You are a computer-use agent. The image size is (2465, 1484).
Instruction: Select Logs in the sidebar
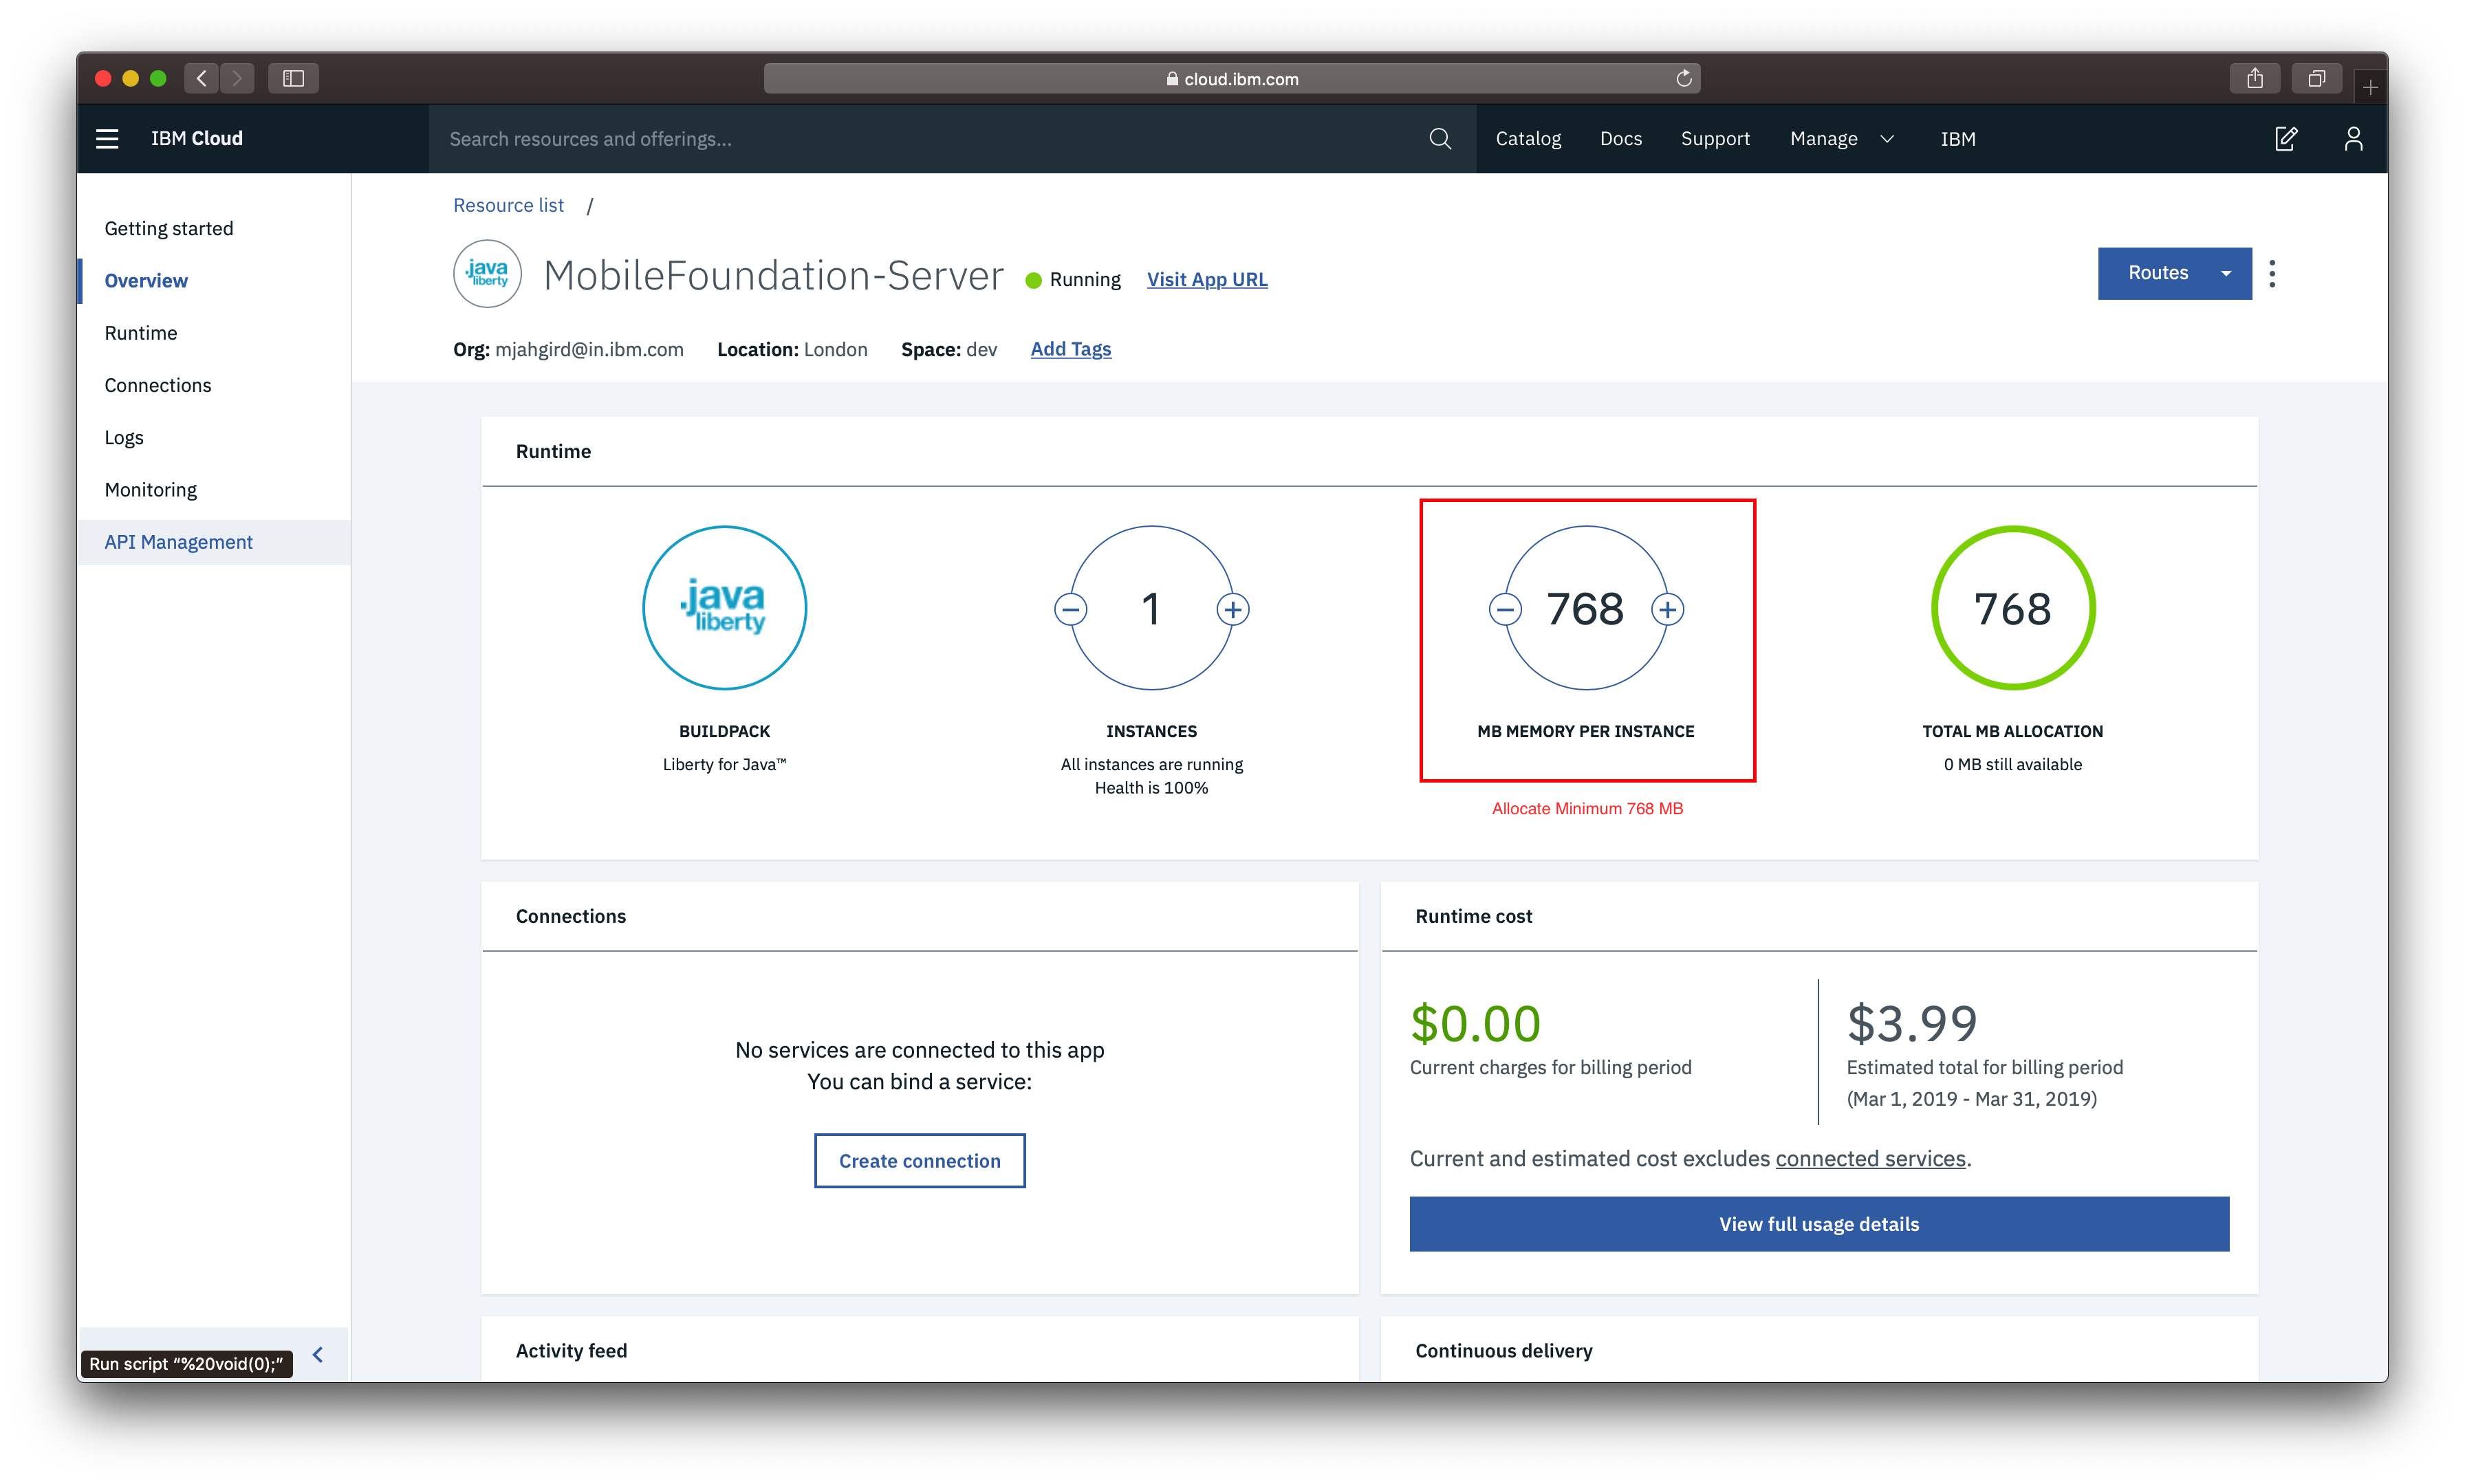pos(124,438)
